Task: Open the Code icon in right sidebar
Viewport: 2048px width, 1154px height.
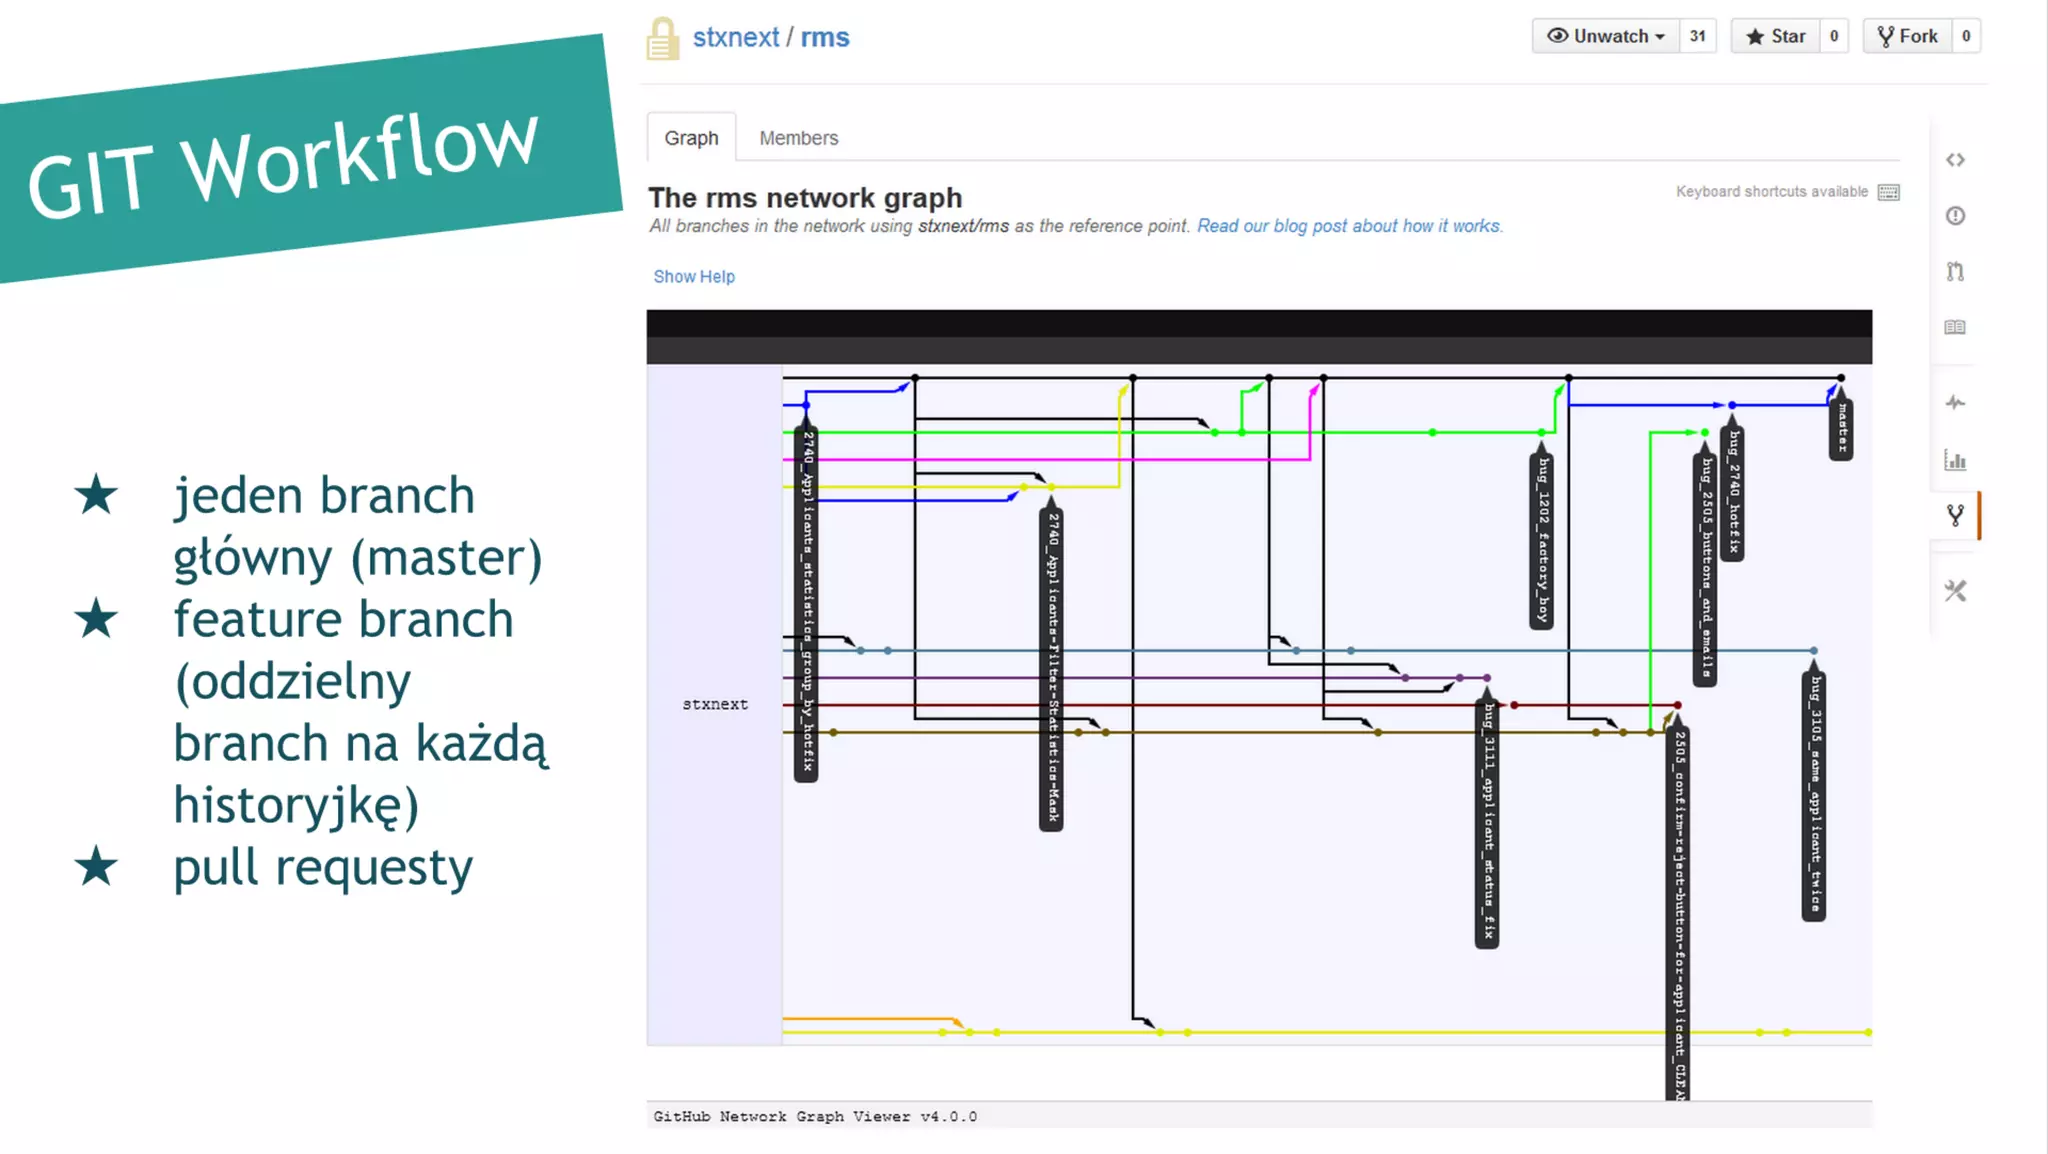Action: [x=1955, y=160]
